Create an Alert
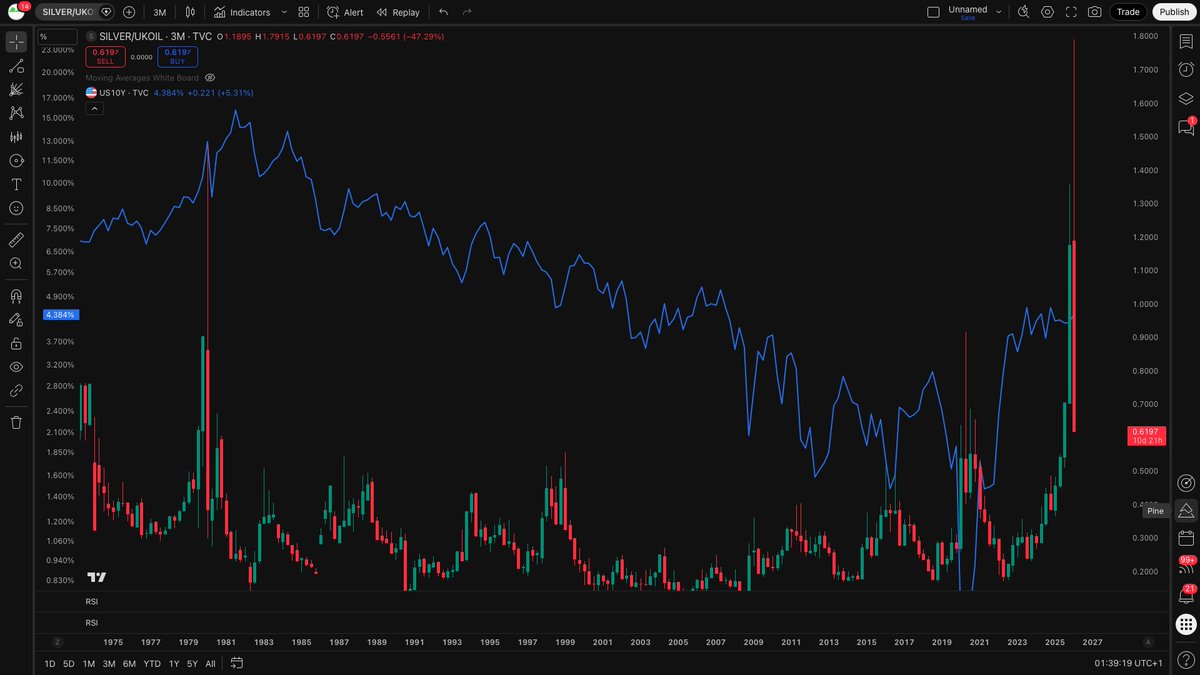Image resolution: width=1200 pixels, height=675 pixels. point(346,12)
